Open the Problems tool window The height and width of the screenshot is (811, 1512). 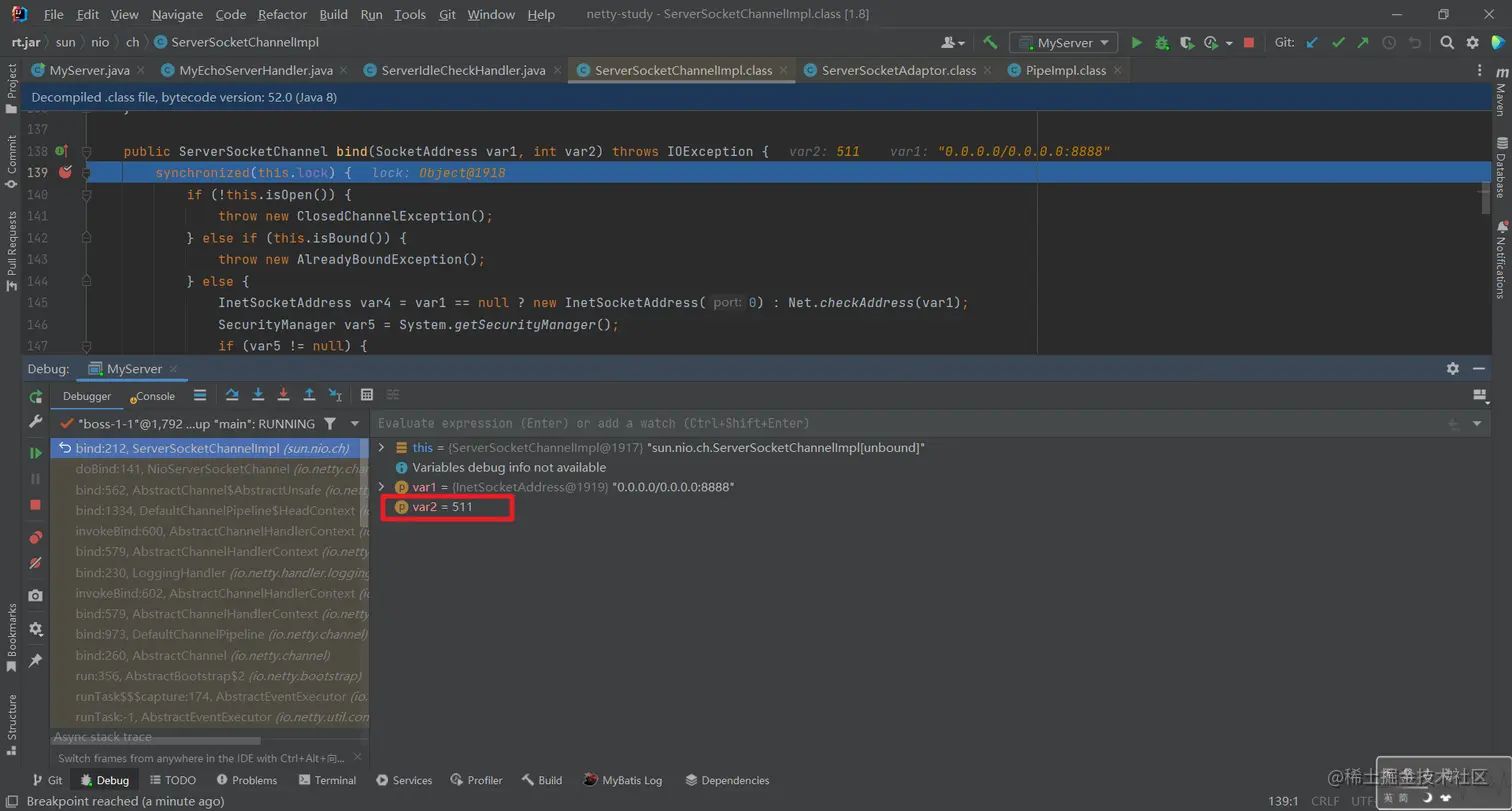pyautogui.click(x=247, y=780)
